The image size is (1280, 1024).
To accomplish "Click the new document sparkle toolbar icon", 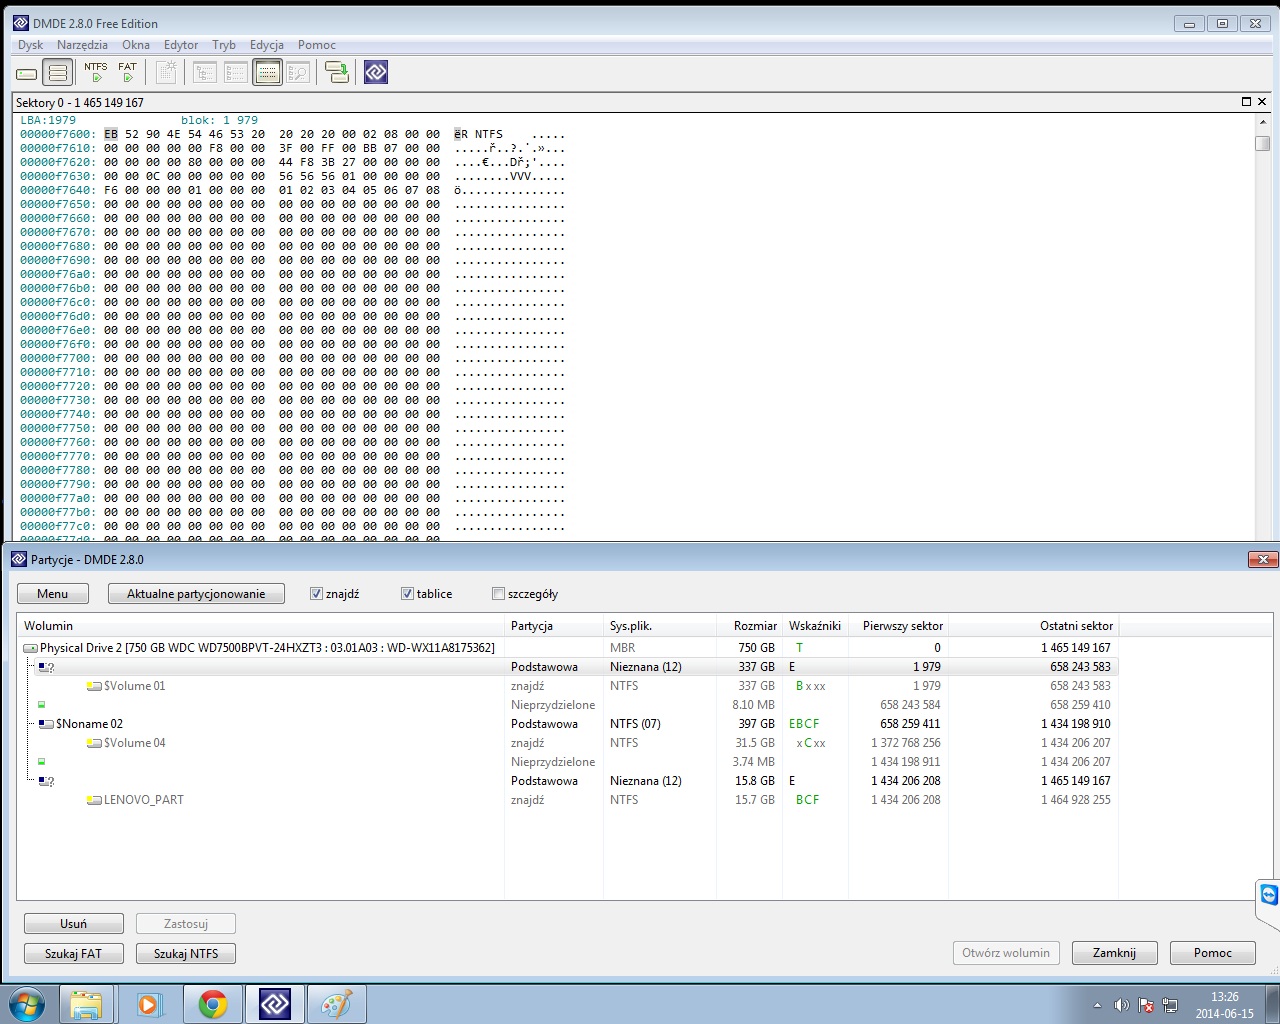I will 166,72.
